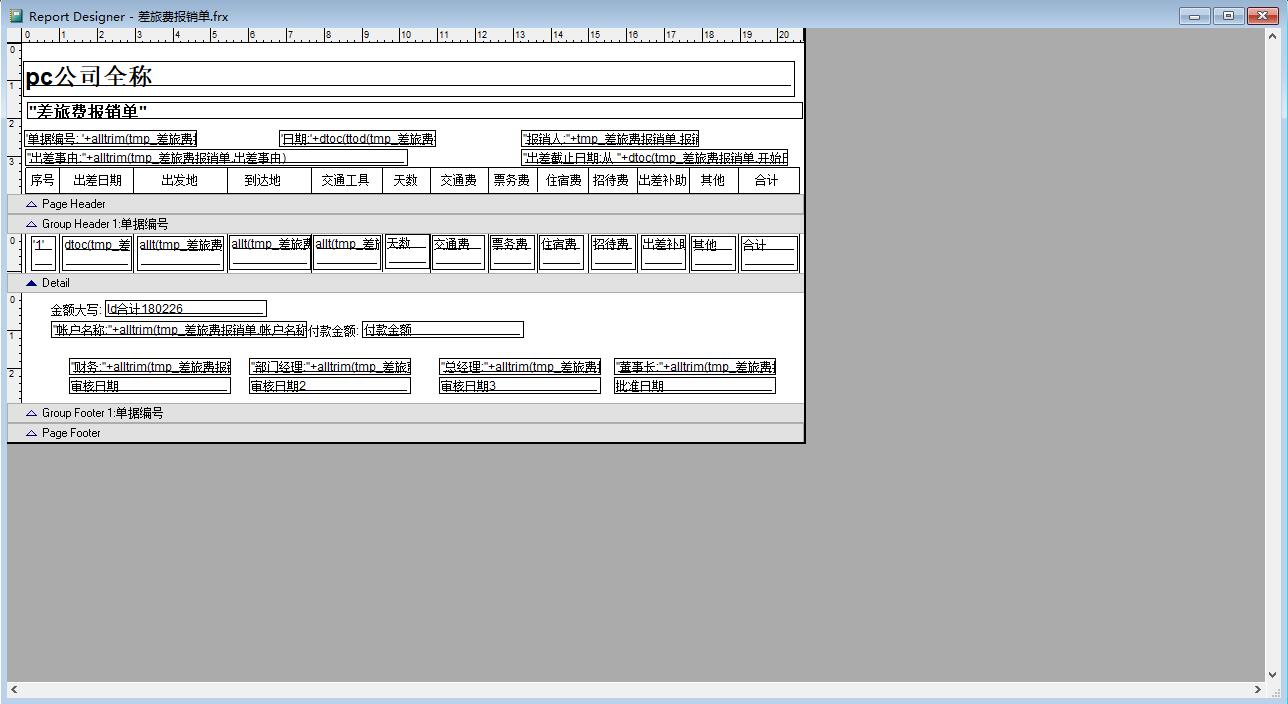The image size is (1288, 704).
Task: Click the horizontal scrollbar right arrow
Action: pos(1258,689)
